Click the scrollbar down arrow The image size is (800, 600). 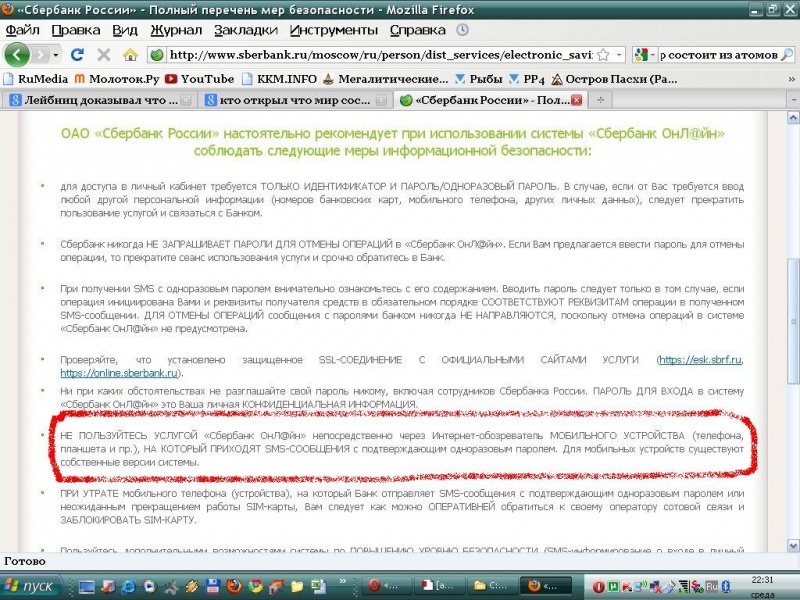coord(793,545)
